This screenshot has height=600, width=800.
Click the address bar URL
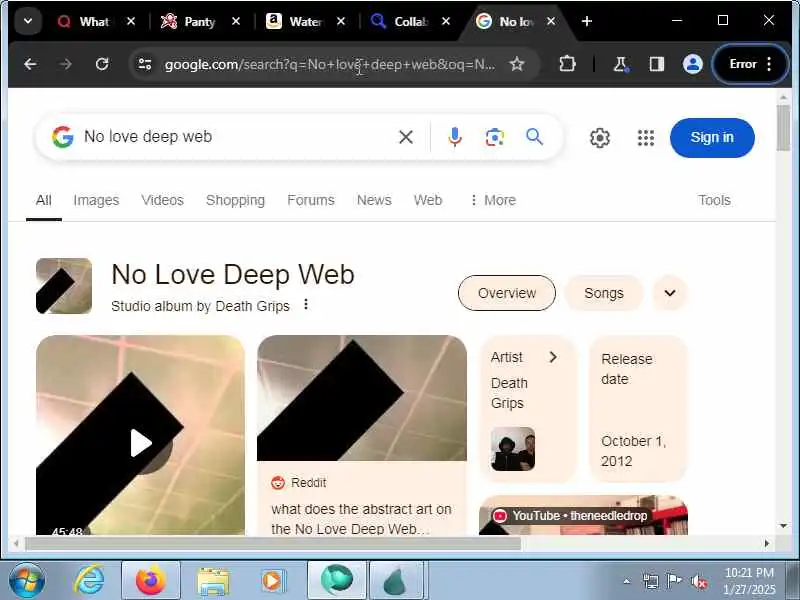point(330,65)
